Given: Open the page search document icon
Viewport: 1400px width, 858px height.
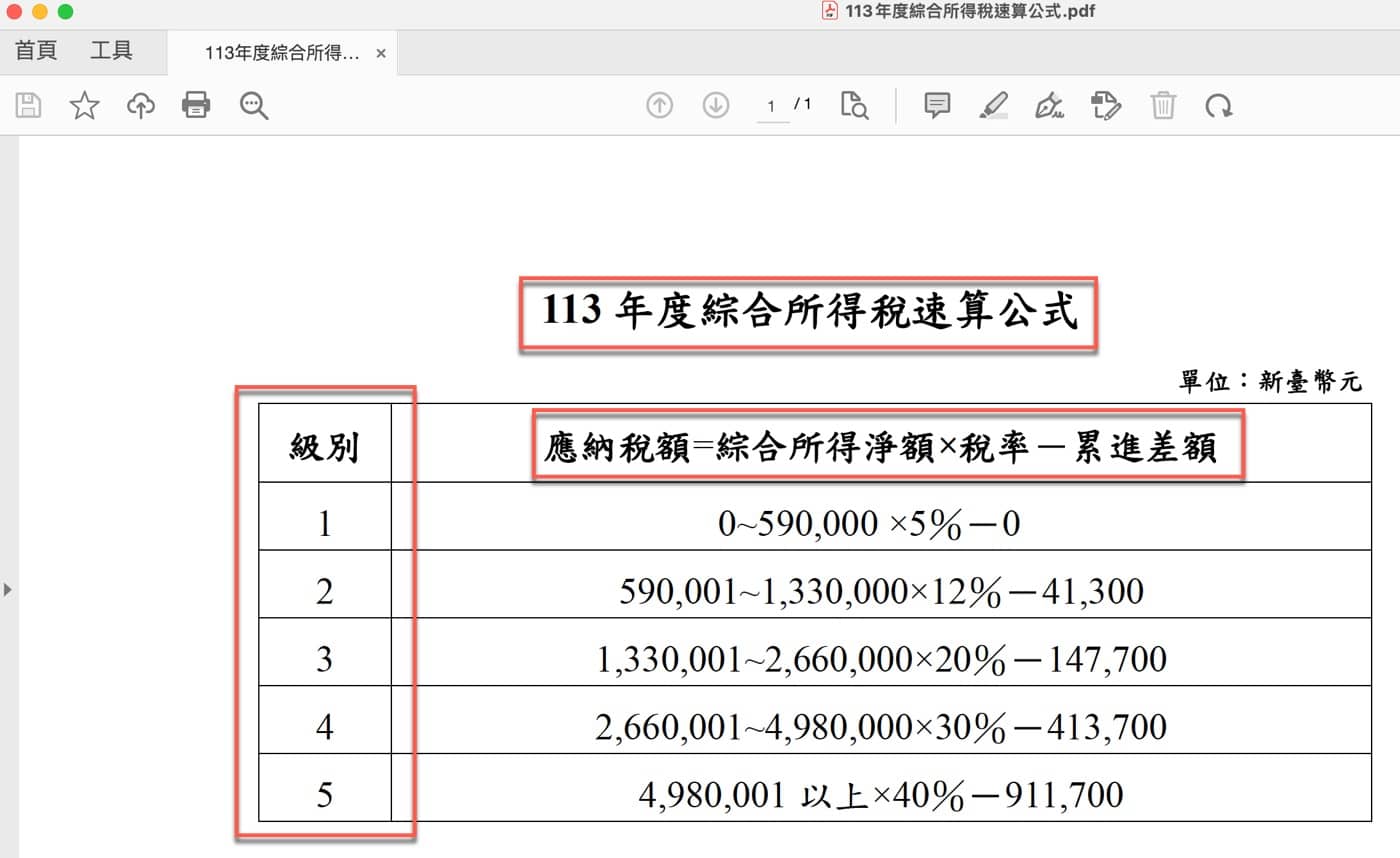Looking at the screenshot, I should tap(855, 106).
